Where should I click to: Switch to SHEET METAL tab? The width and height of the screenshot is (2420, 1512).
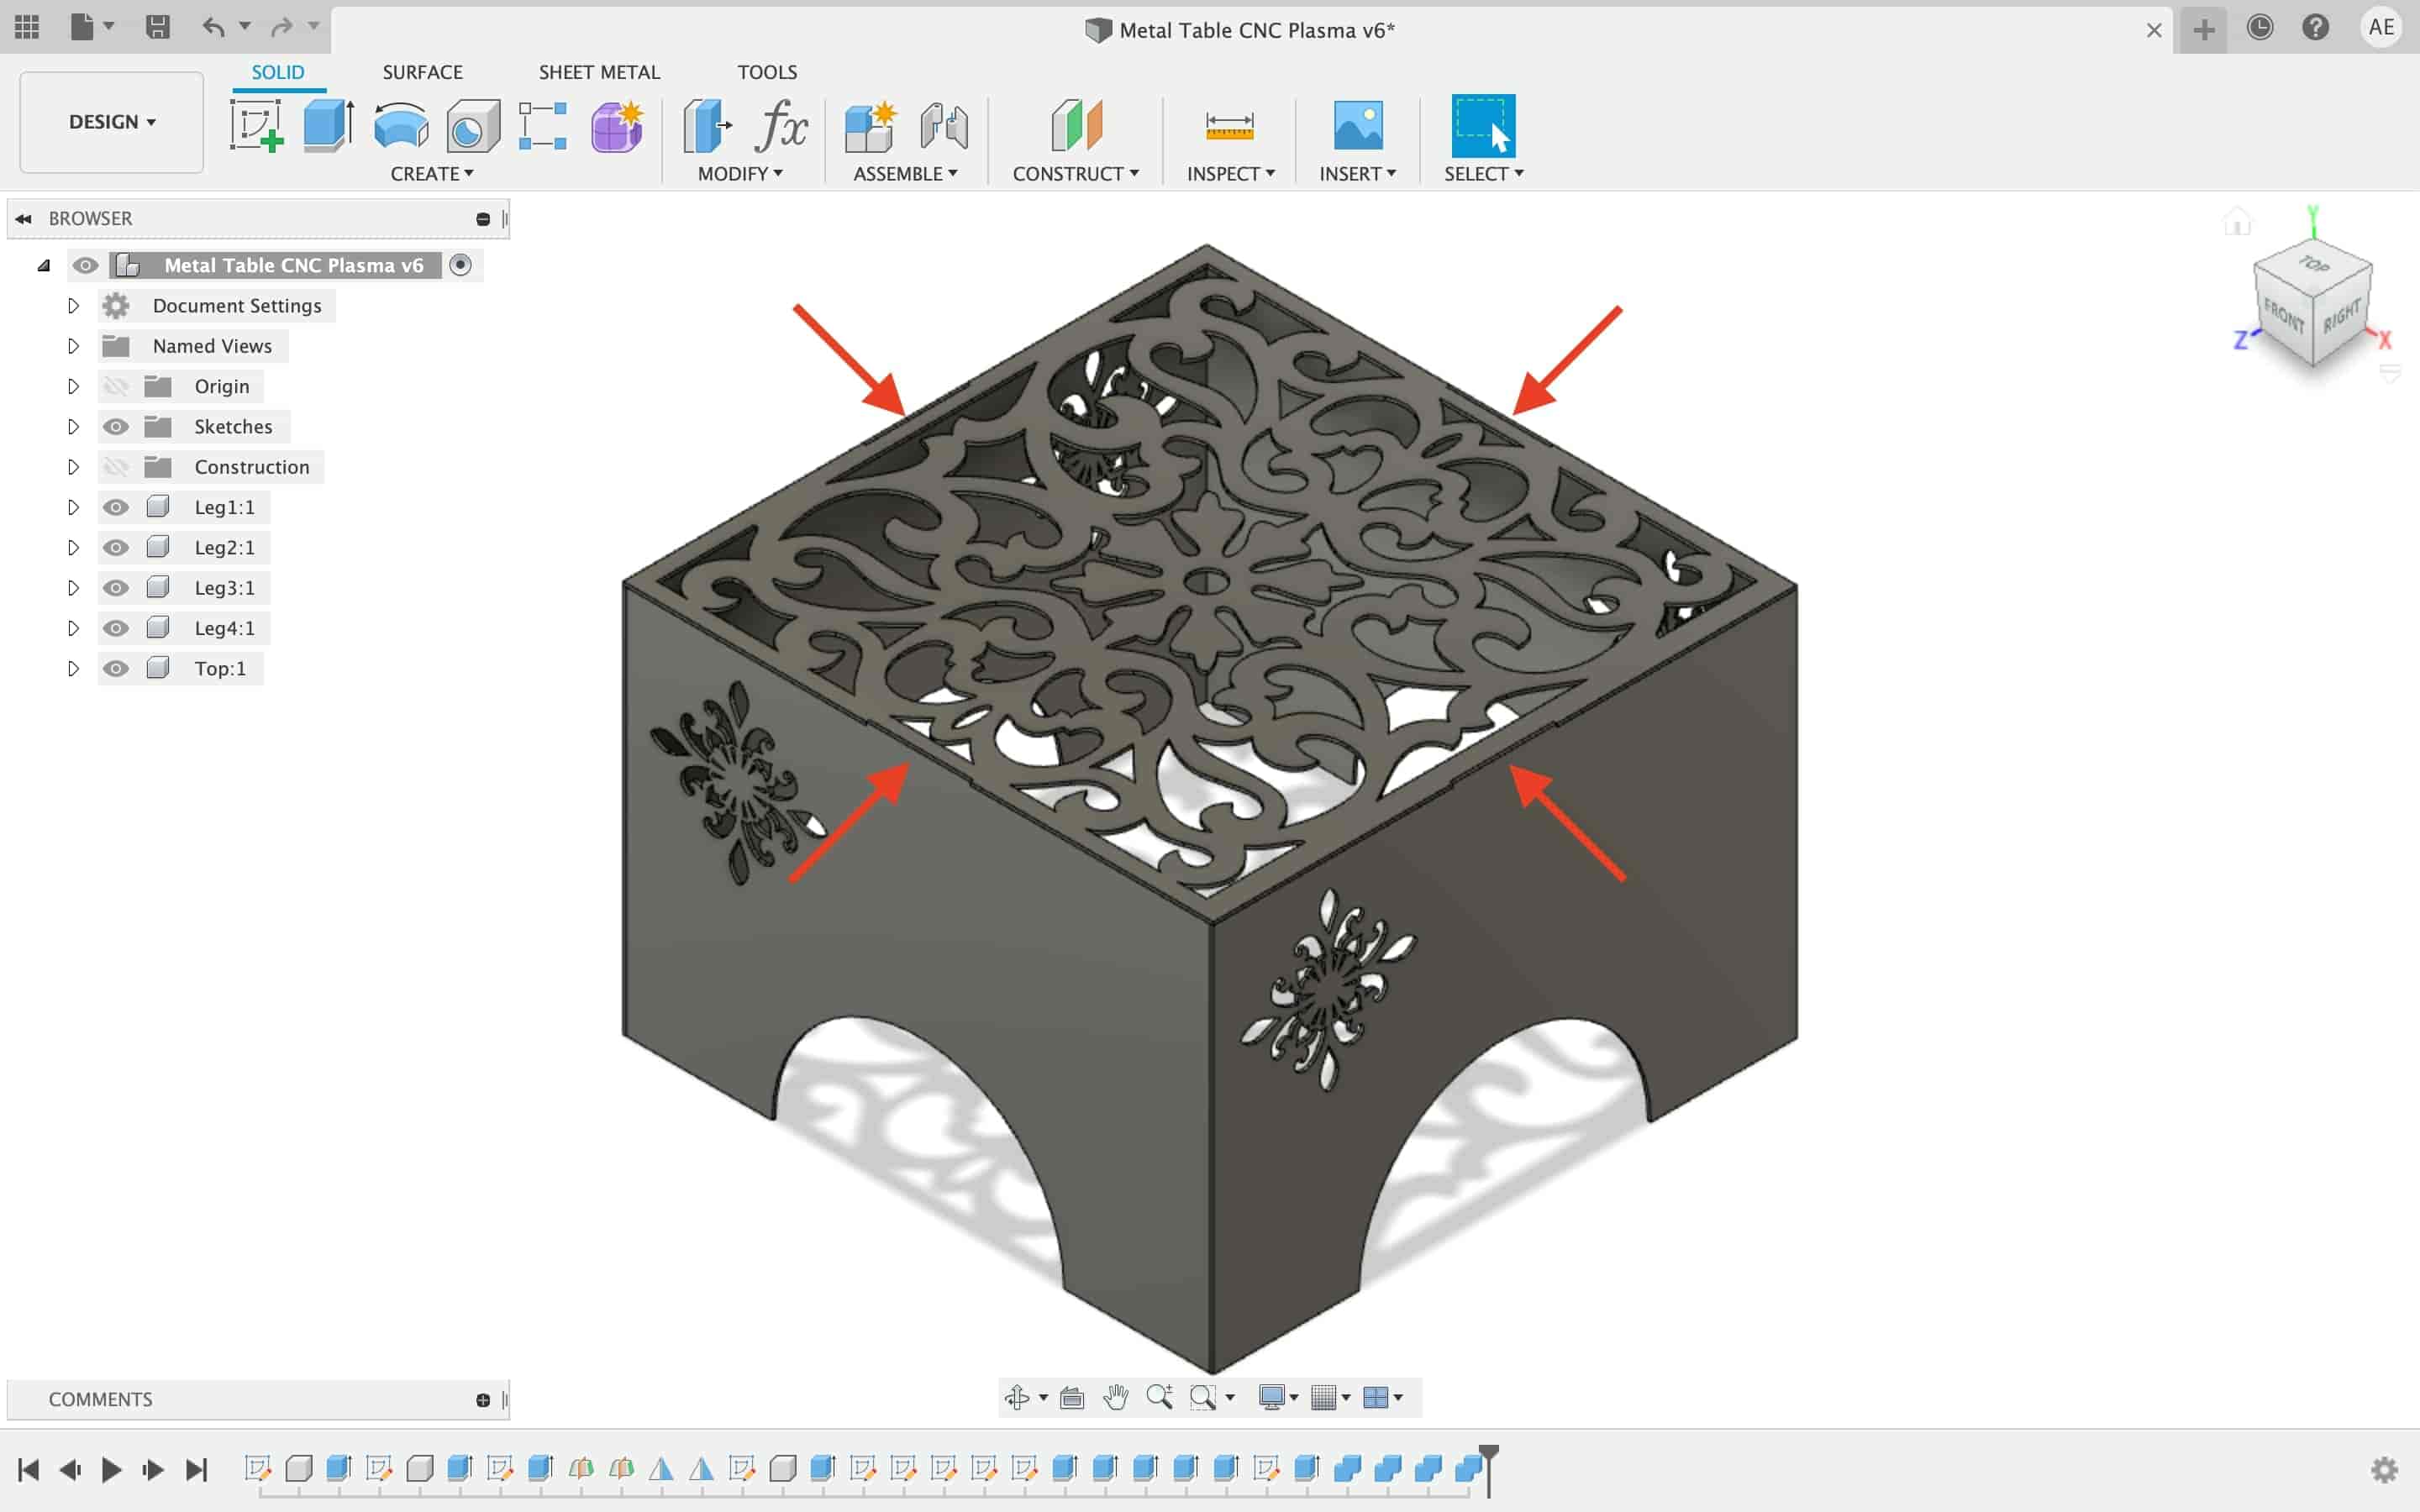click(x=599, y=71)
